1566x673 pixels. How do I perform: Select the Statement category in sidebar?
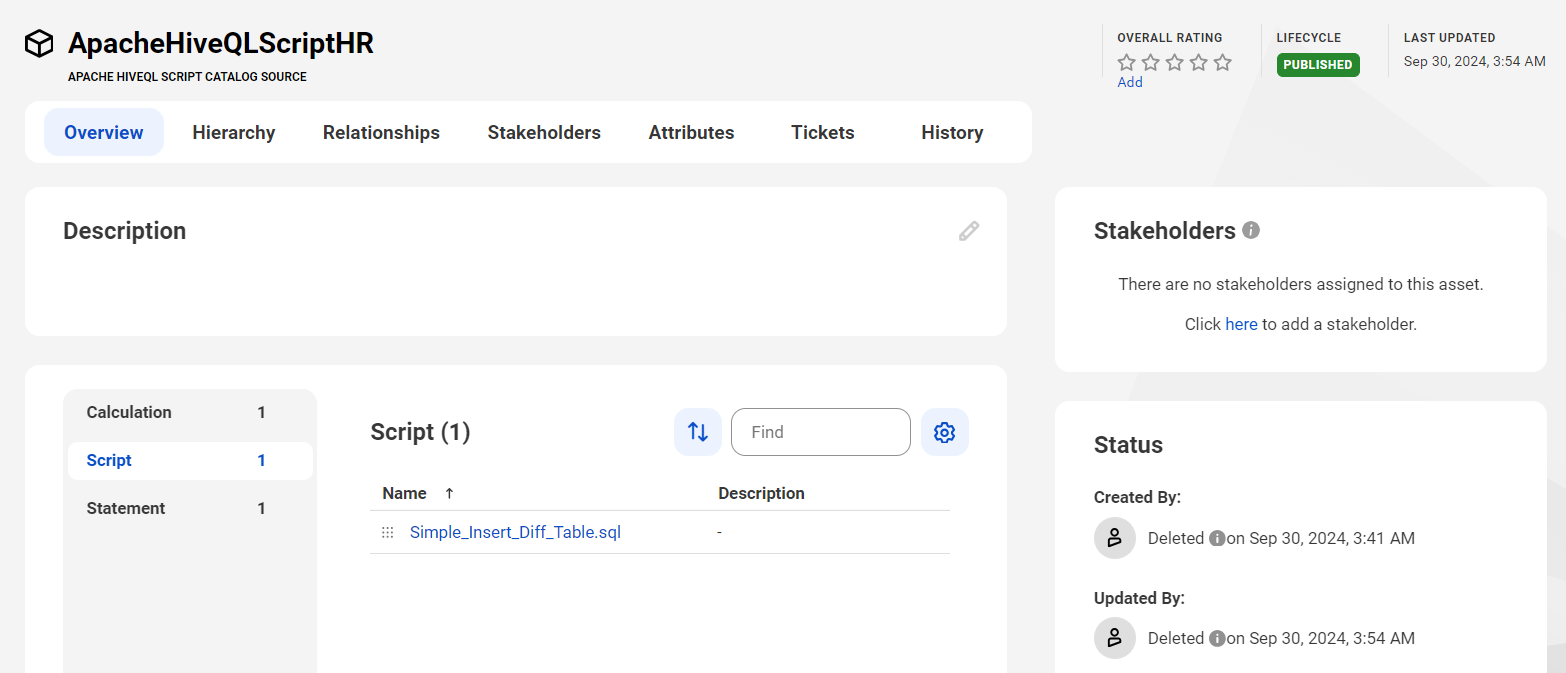(190, 508)
